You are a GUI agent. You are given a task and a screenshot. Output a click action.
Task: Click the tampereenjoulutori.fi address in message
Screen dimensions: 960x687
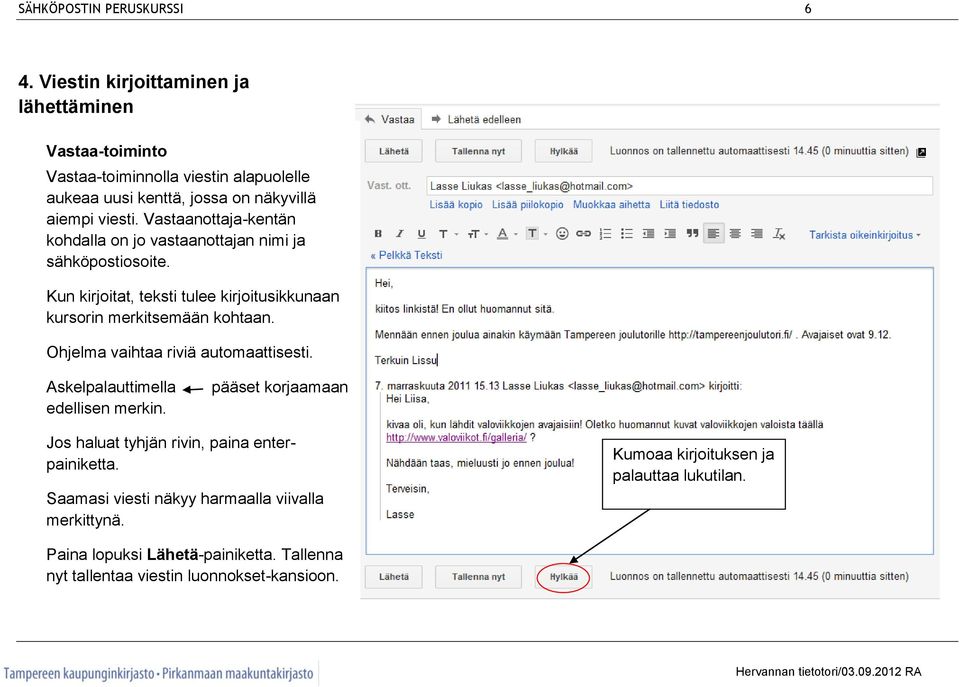[730, 335]
